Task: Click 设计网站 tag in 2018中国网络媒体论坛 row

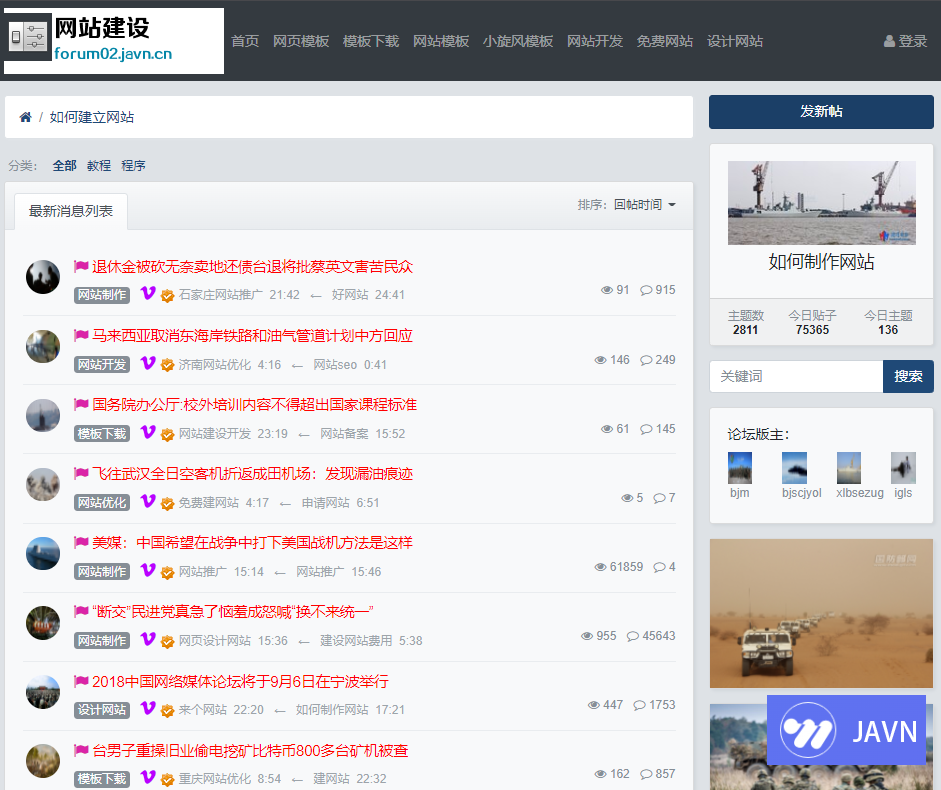Action: pyautogui.click(x=102, y=710)
